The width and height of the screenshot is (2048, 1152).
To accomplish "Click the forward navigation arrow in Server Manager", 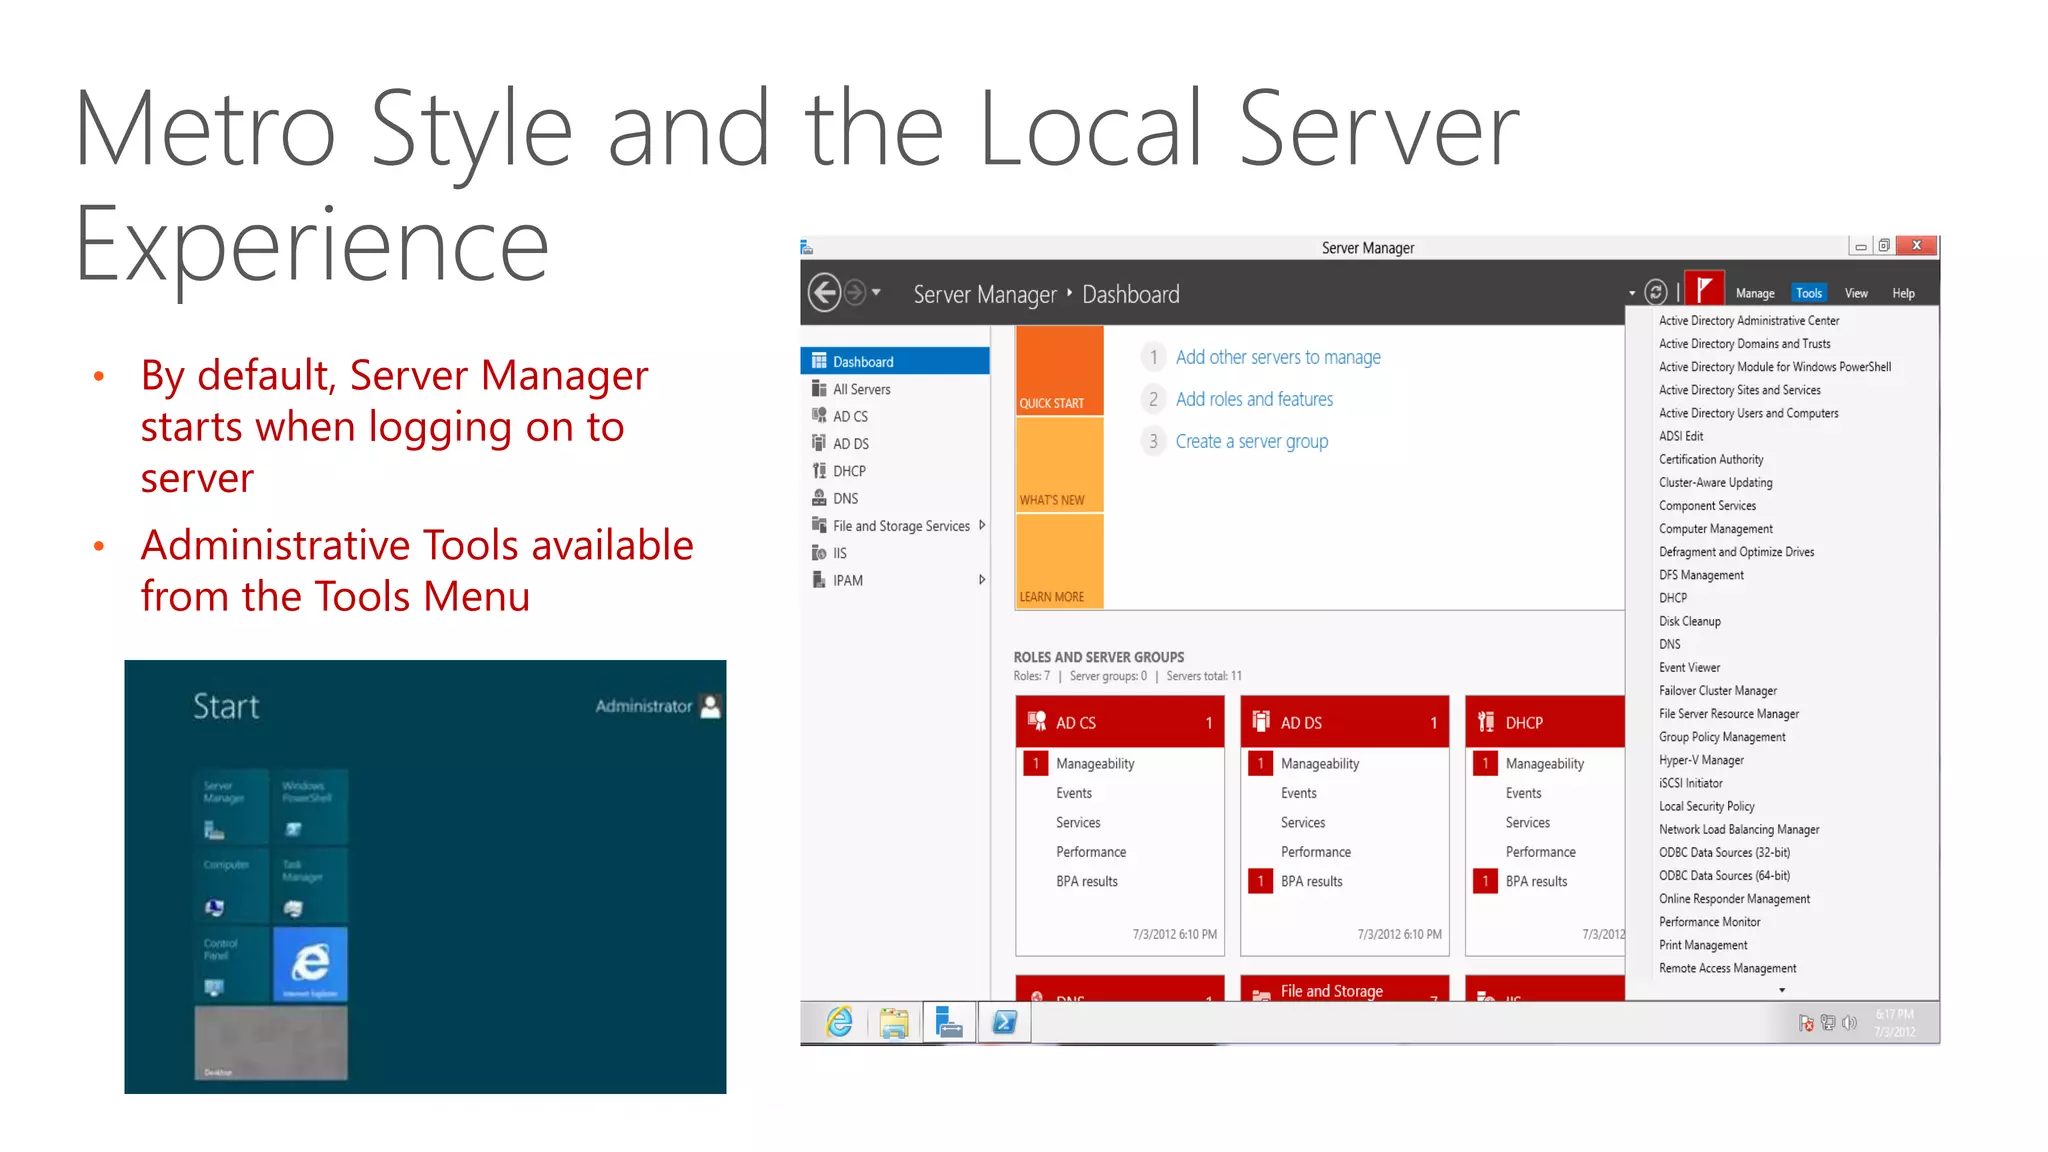I will click(x=855, y=293).
